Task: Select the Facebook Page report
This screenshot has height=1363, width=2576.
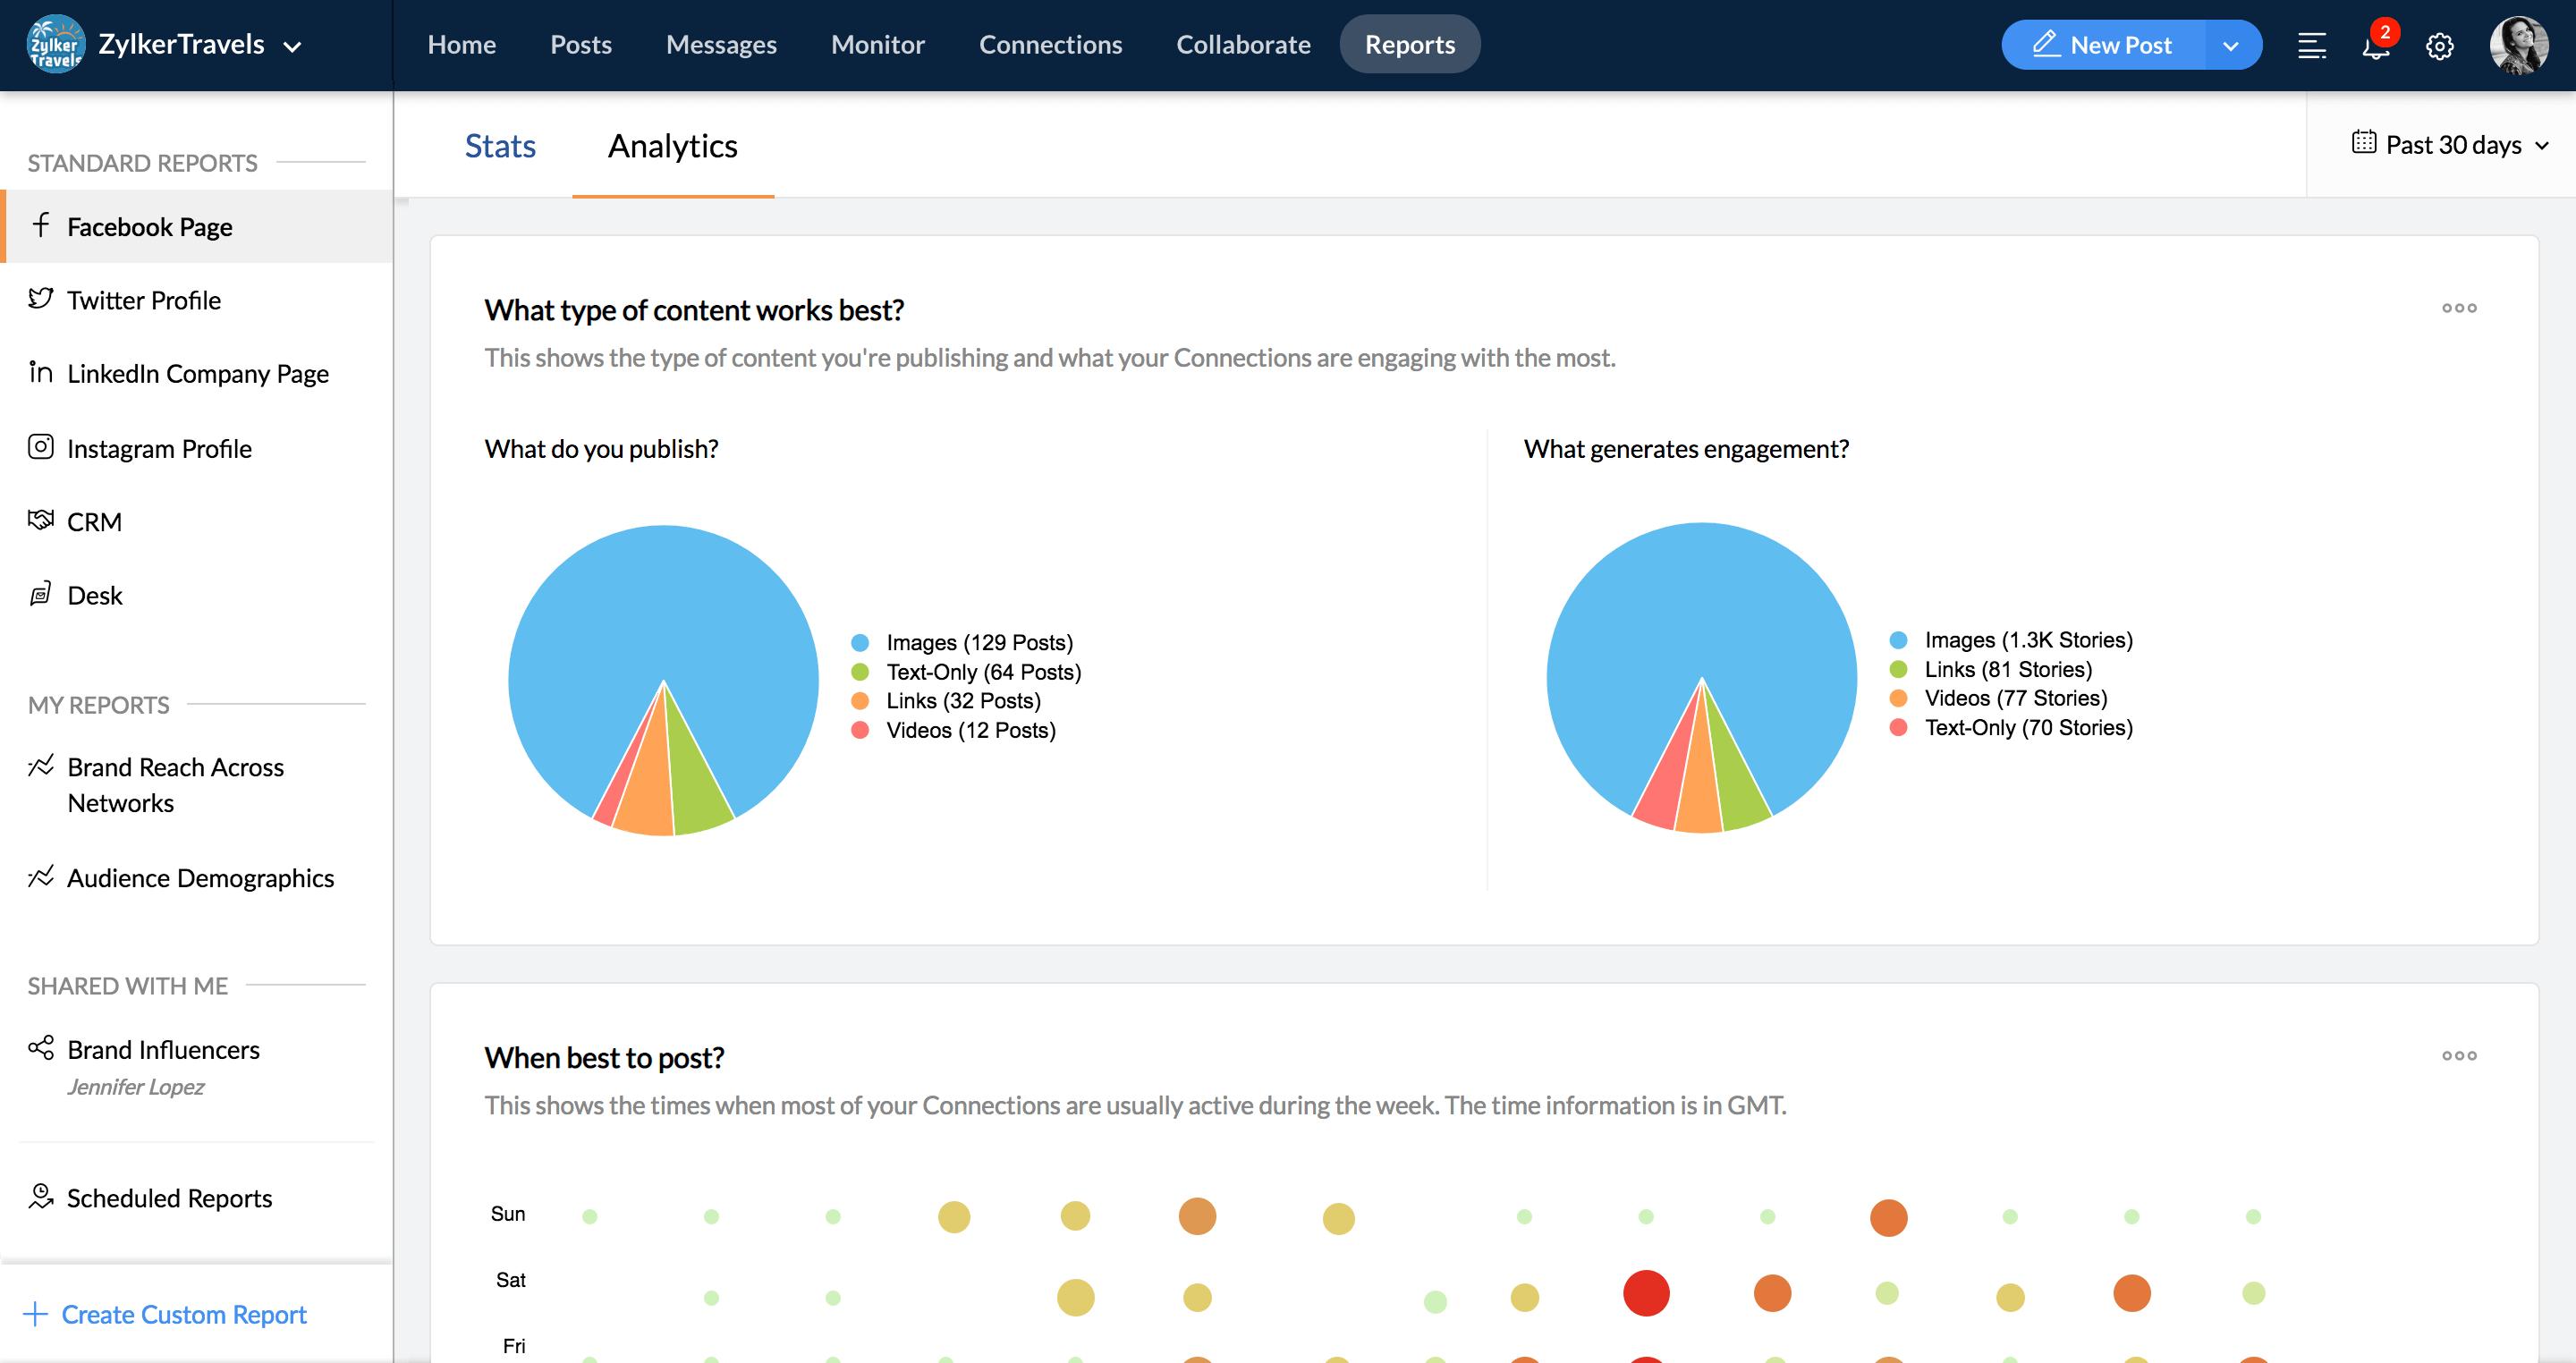Action: [197, 227]
